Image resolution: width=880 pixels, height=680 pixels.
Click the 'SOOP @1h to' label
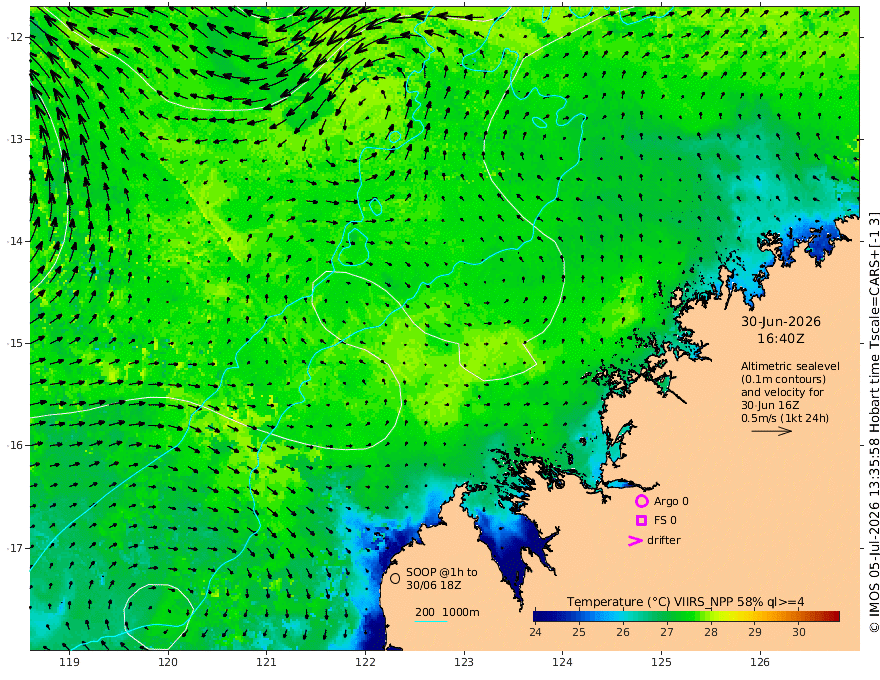pyautogui.click(x=442, y=572)
